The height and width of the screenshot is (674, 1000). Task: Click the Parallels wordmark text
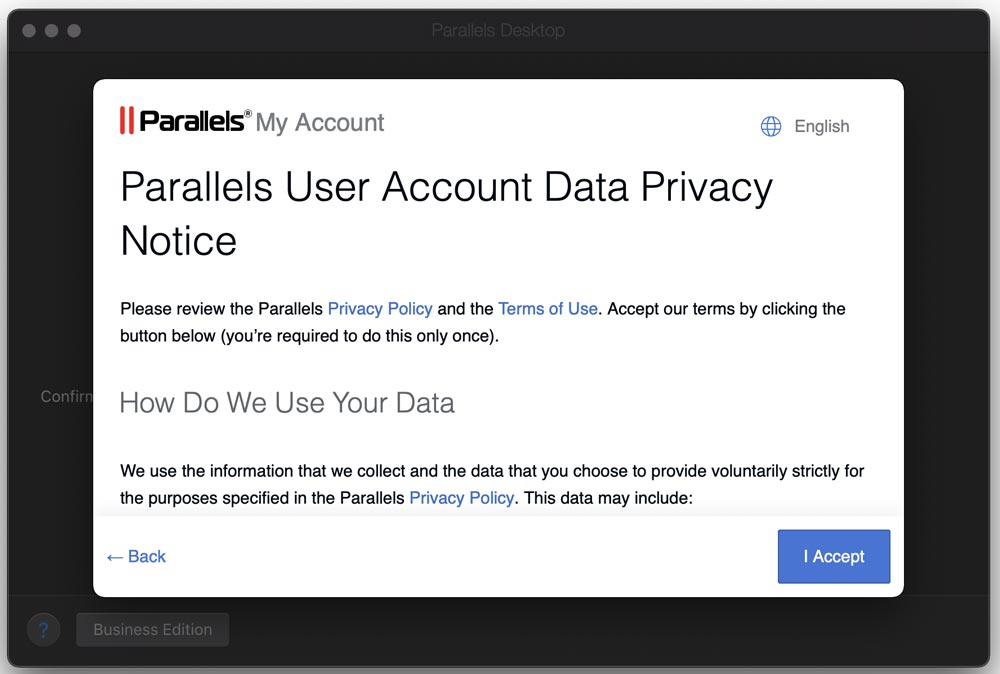pyautogui.click(x=194, y=121)
